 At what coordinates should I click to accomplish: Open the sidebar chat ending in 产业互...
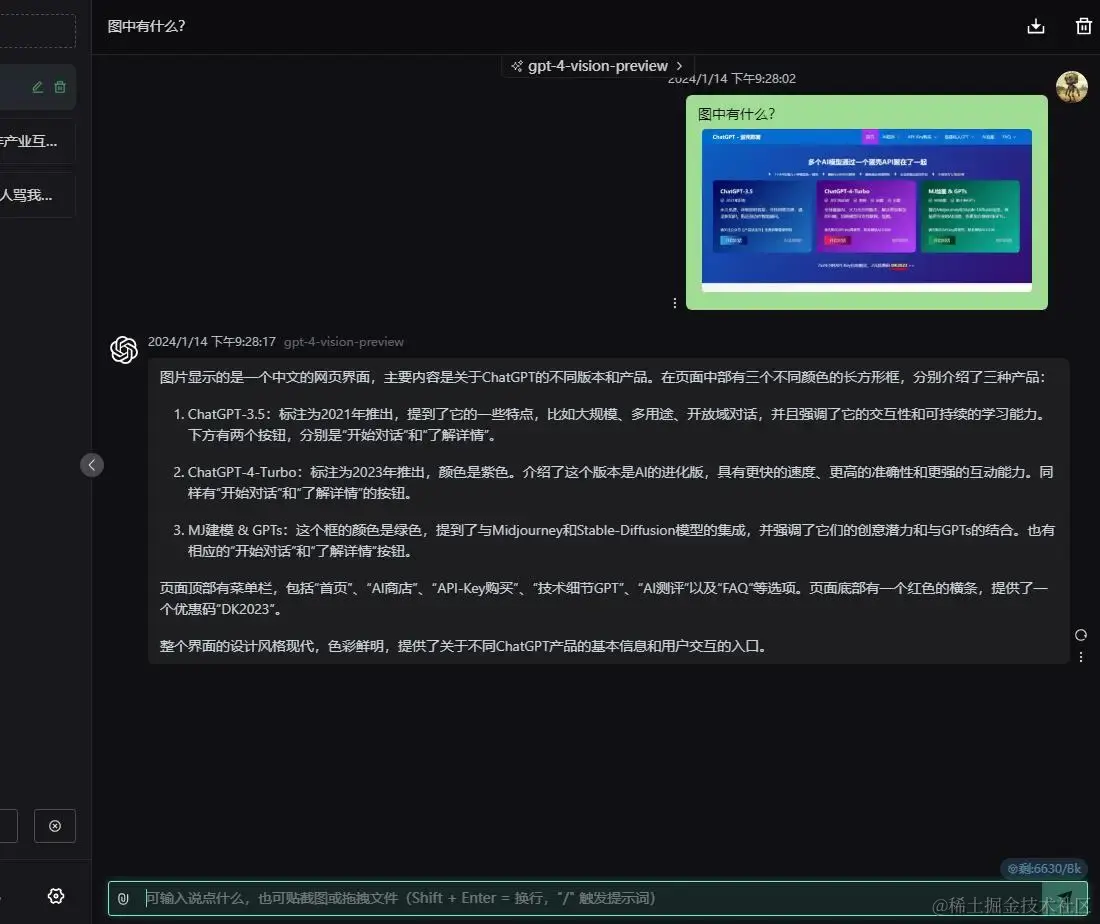[36, 141]
